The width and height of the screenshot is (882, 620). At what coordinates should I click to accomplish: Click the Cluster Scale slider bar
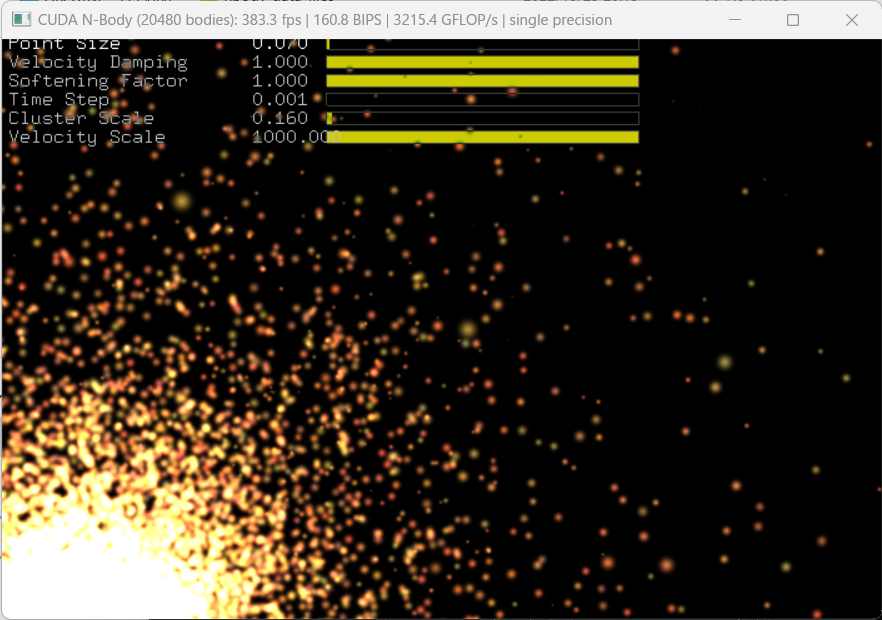point(482,119)
